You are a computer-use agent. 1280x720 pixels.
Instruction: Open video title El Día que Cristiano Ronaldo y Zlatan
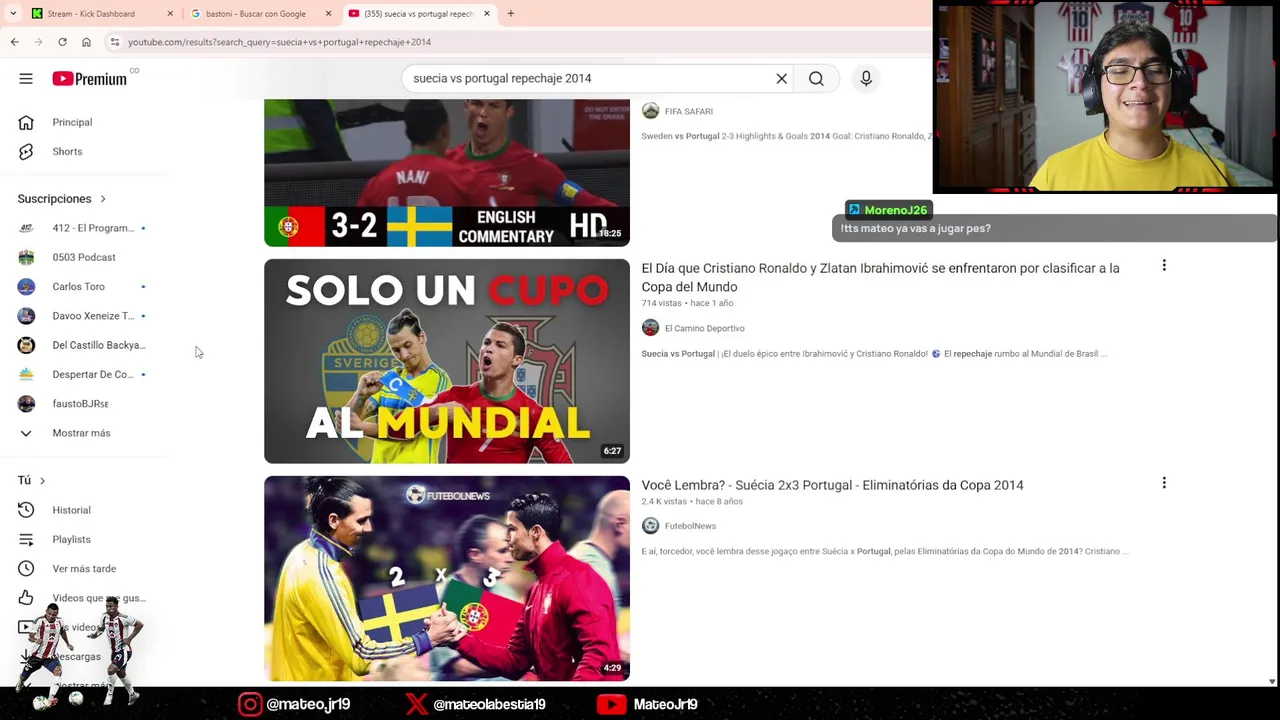[880, 277]
